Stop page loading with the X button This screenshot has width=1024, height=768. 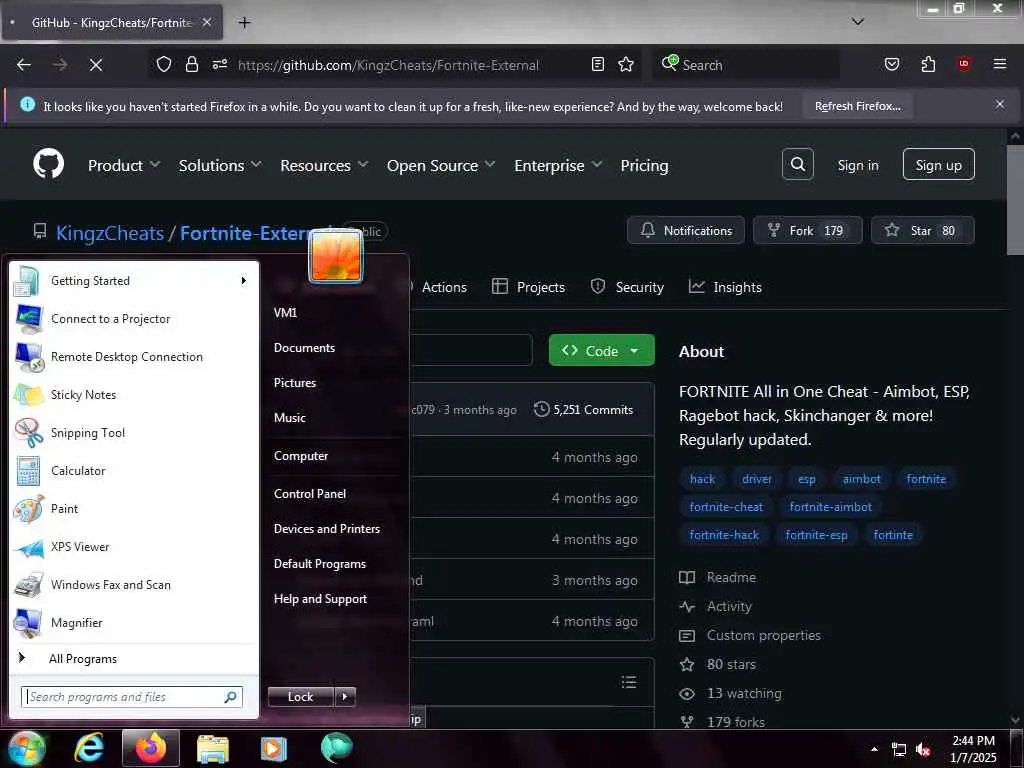[95, 65]
